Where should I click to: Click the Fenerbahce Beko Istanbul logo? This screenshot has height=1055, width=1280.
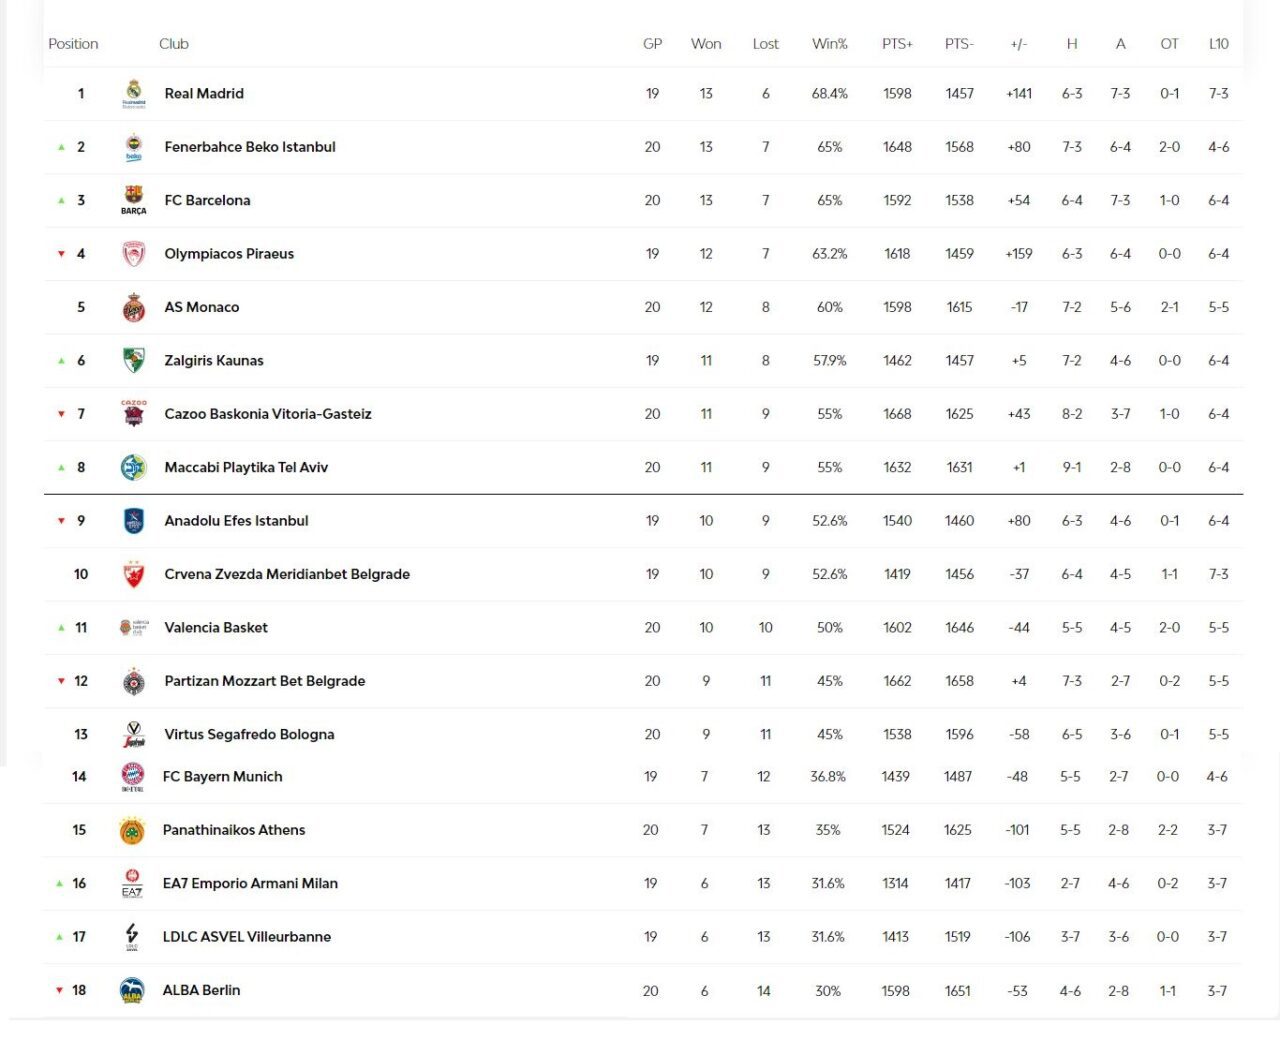[133, 147]
